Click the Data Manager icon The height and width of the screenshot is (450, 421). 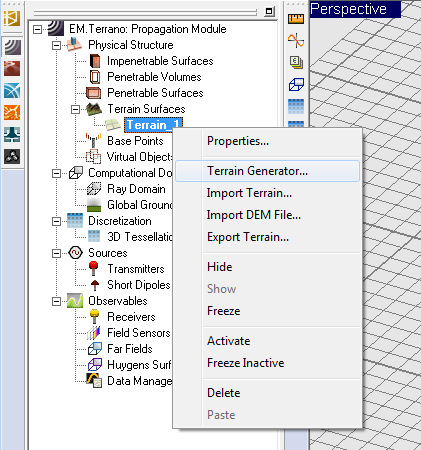tap(94, 380)
